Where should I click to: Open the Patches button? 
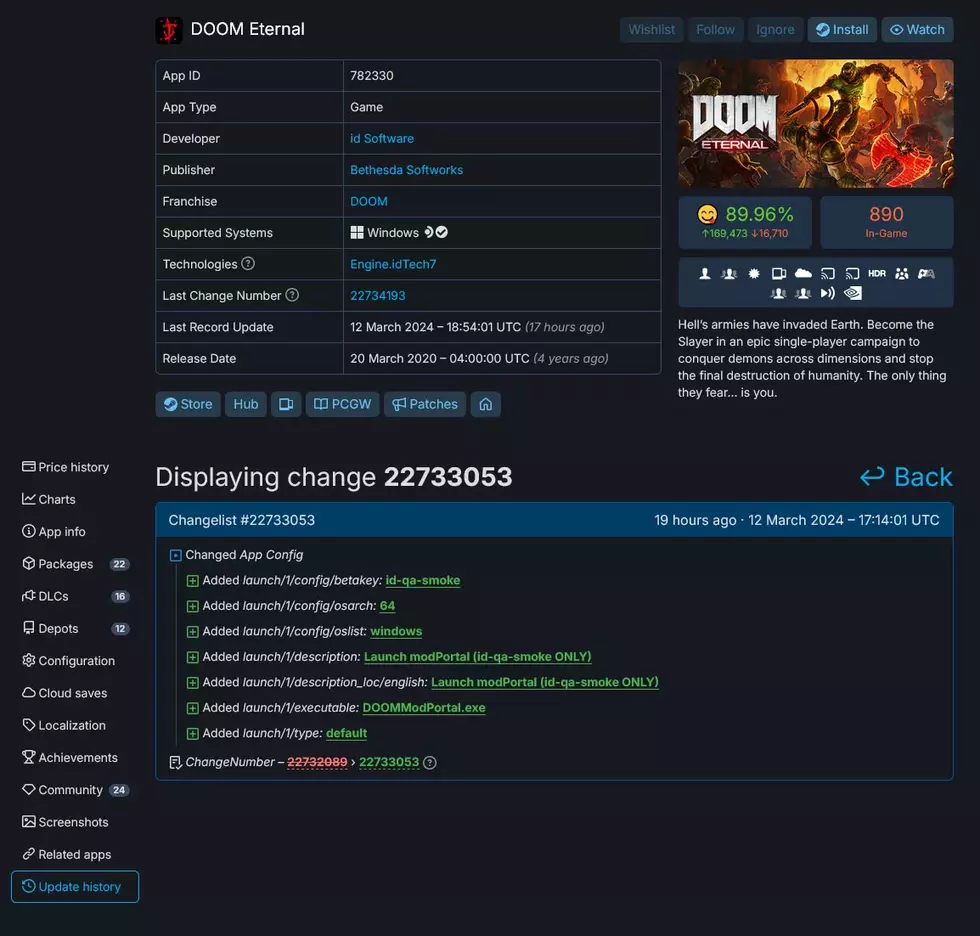(x=425, y=404)
